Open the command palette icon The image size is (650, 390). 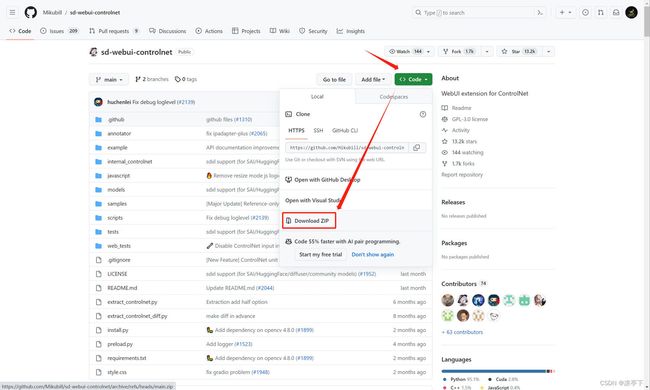point(540,12)
